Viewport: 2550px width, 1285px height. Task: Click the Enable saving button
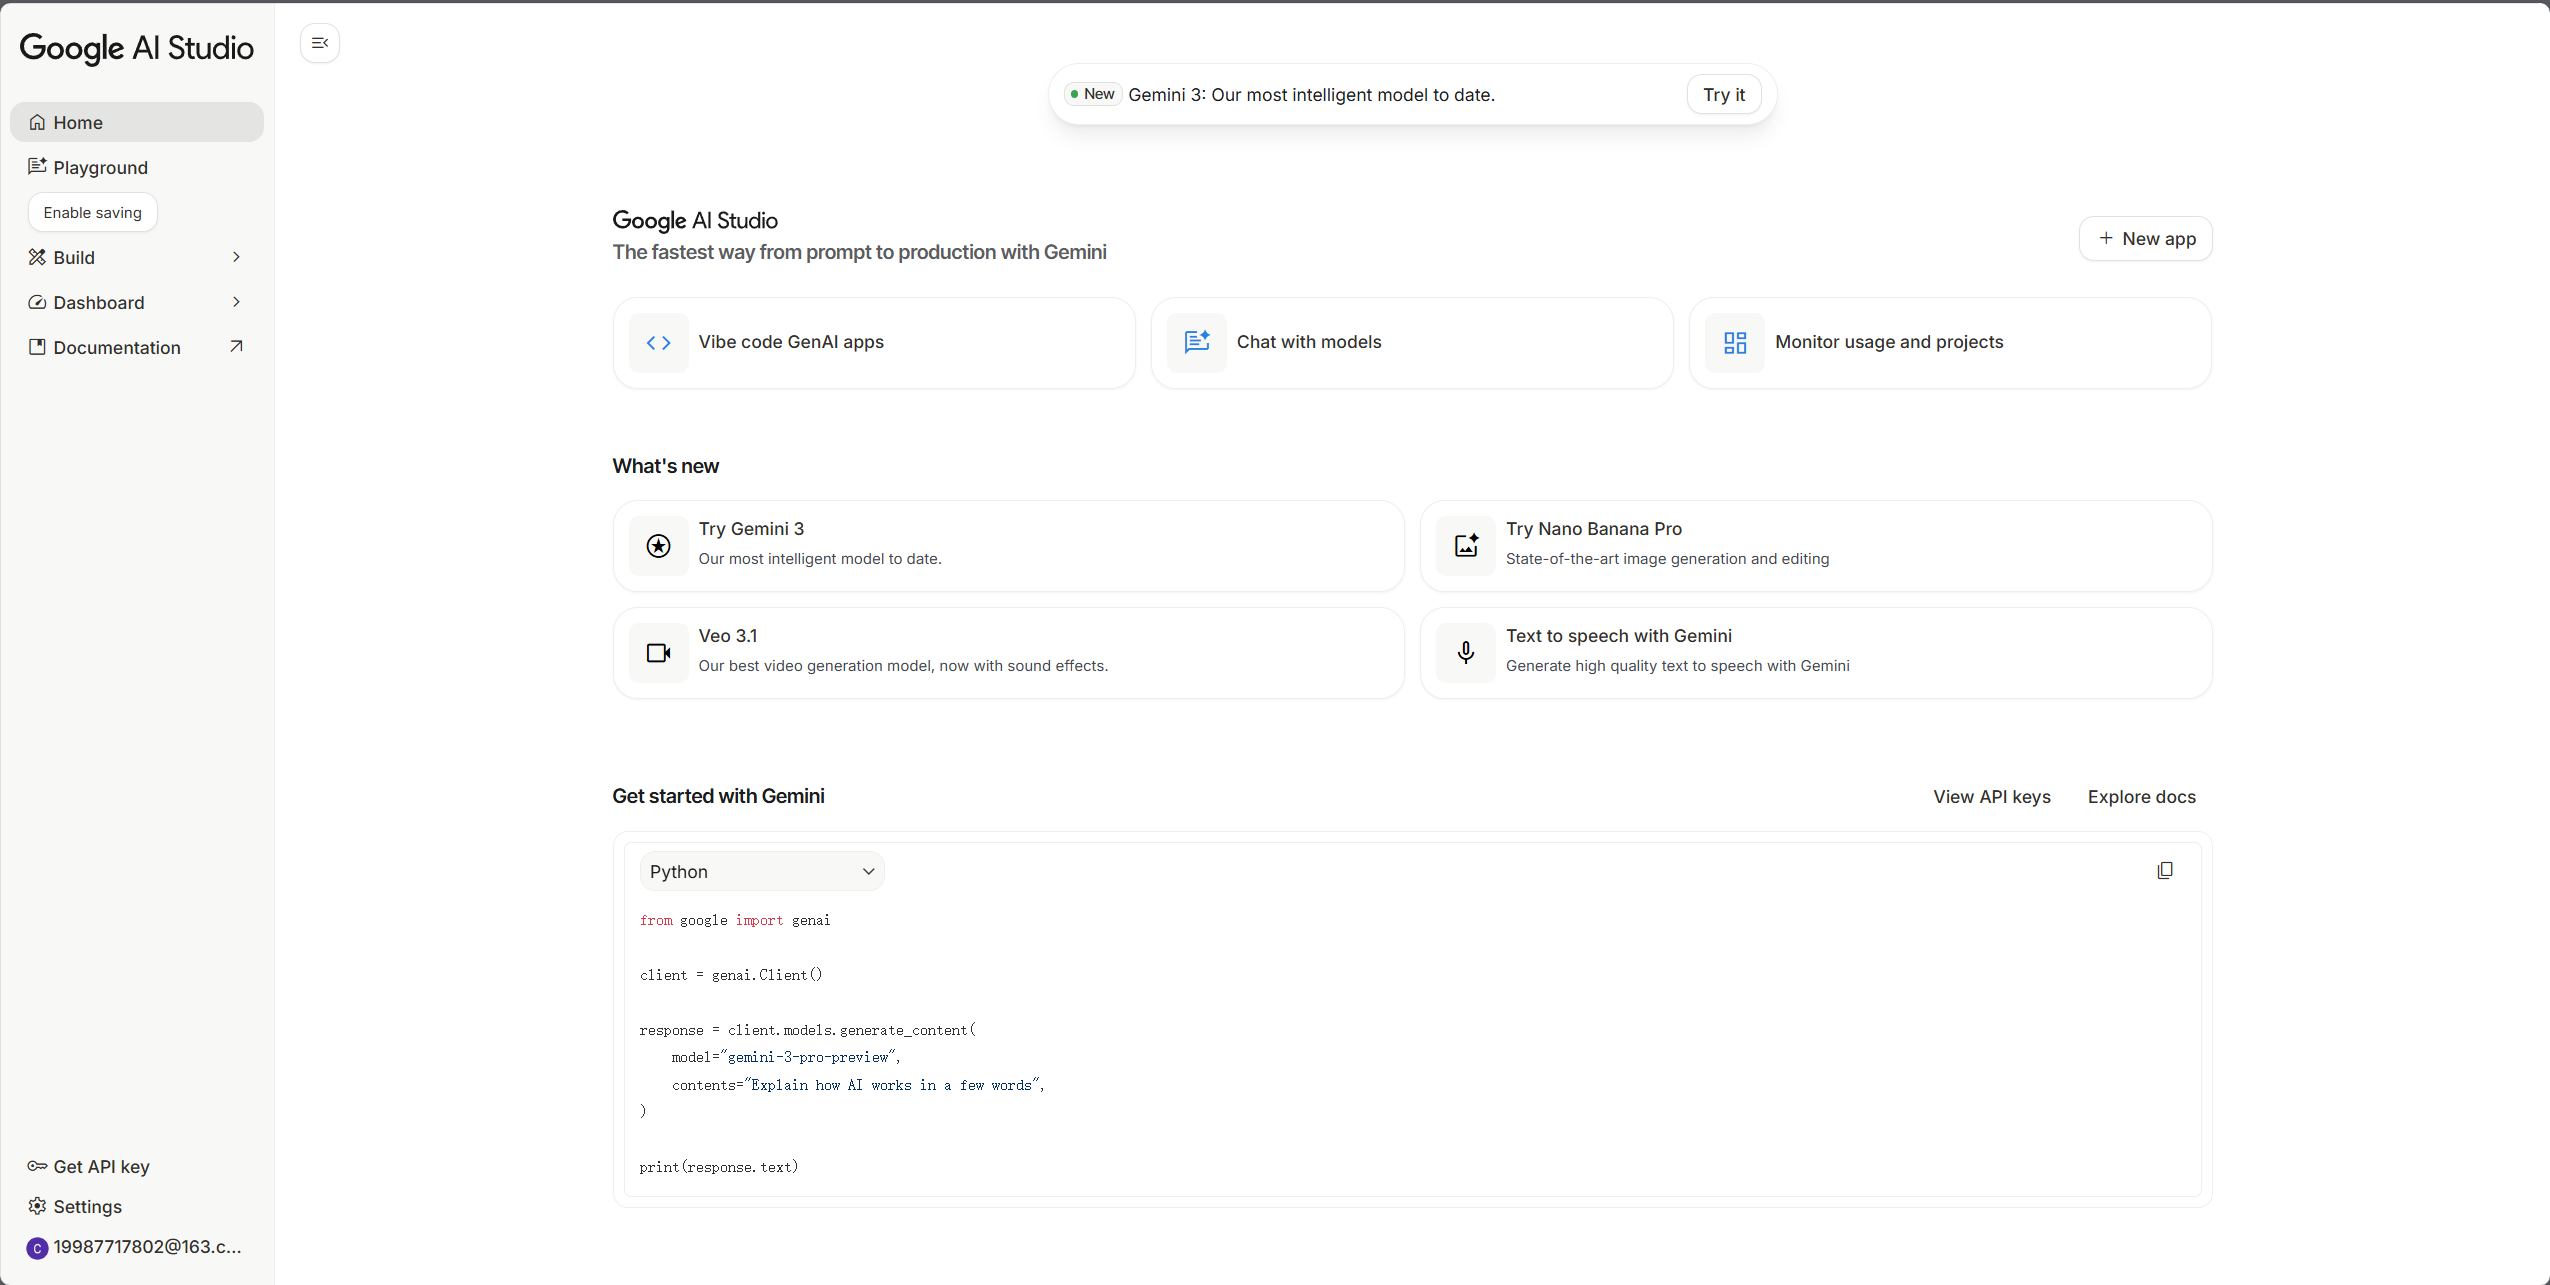click(x=92, y=212)
